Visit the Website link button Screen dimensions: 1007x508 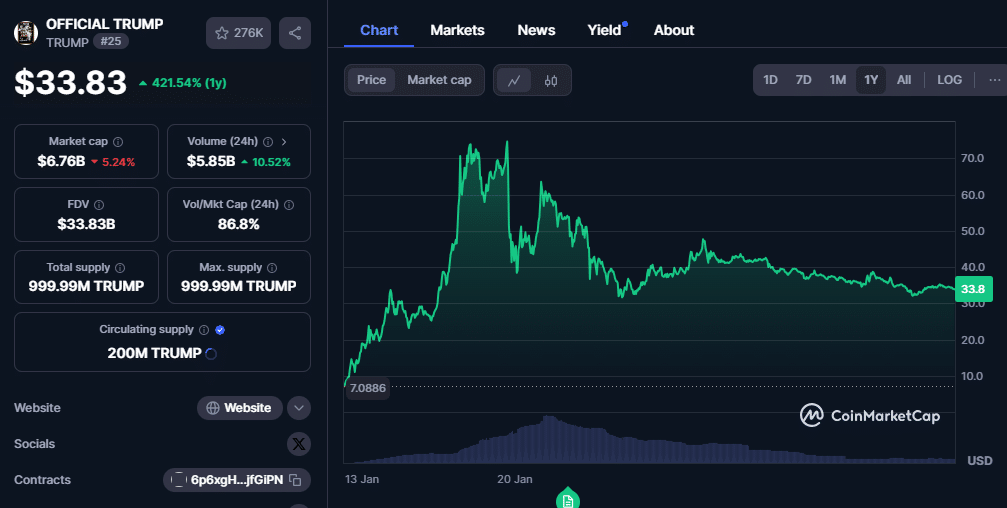pos(240,408)
